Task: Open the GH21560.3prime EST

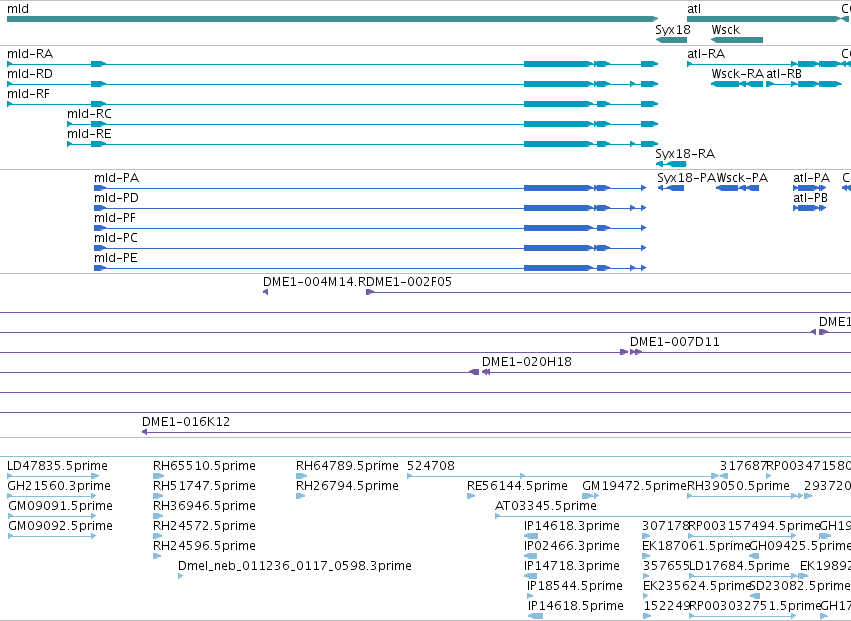Action: pos(52,496)
